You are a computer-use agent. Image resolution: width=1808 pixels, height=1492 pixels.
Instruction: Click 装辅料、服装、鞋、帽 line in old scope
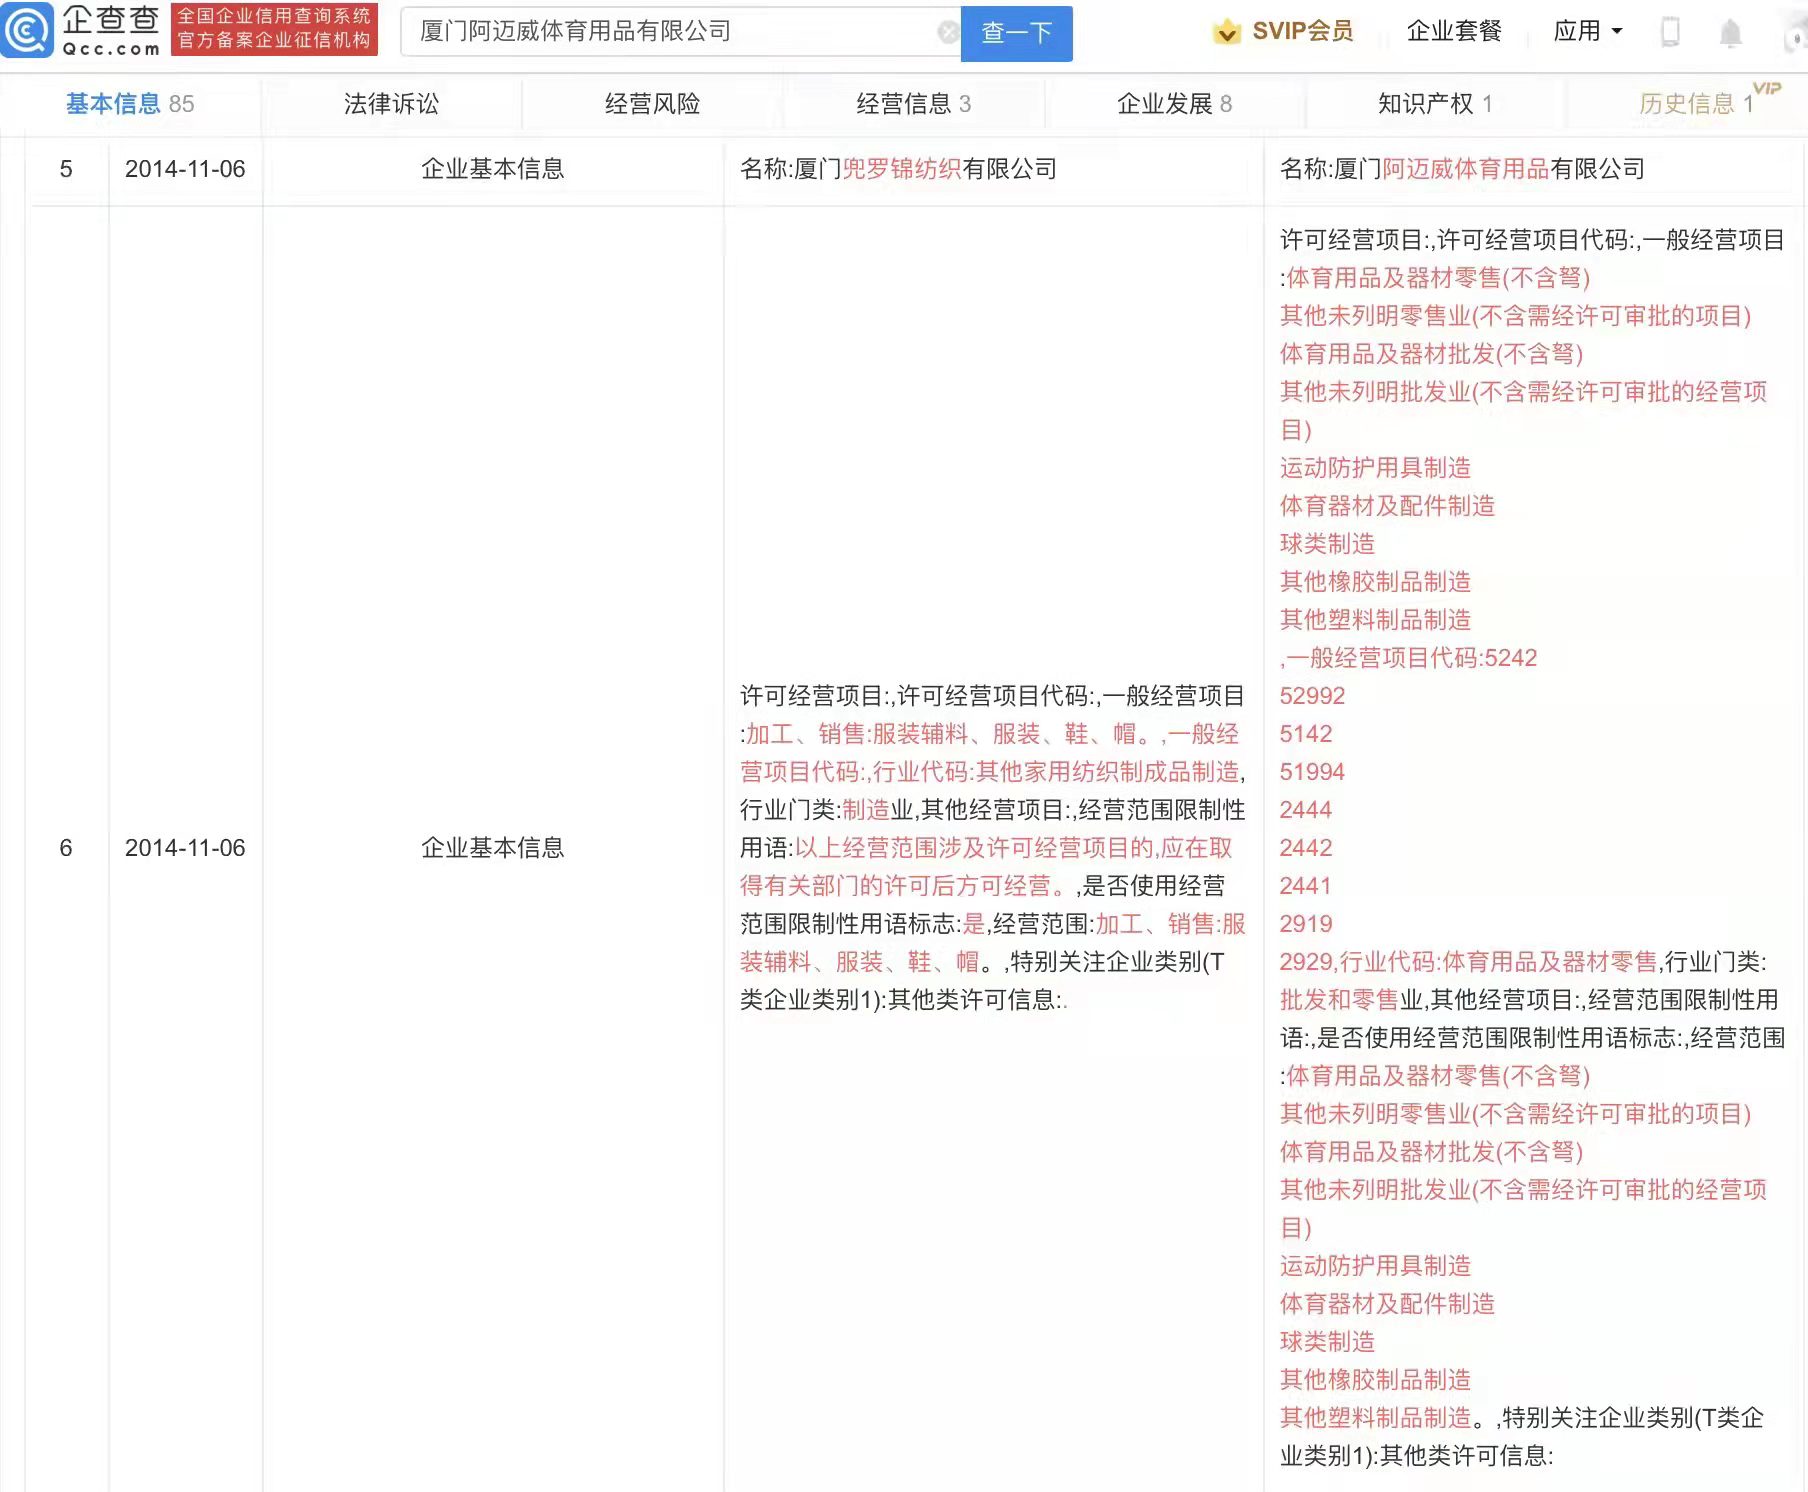click(859, 962)
